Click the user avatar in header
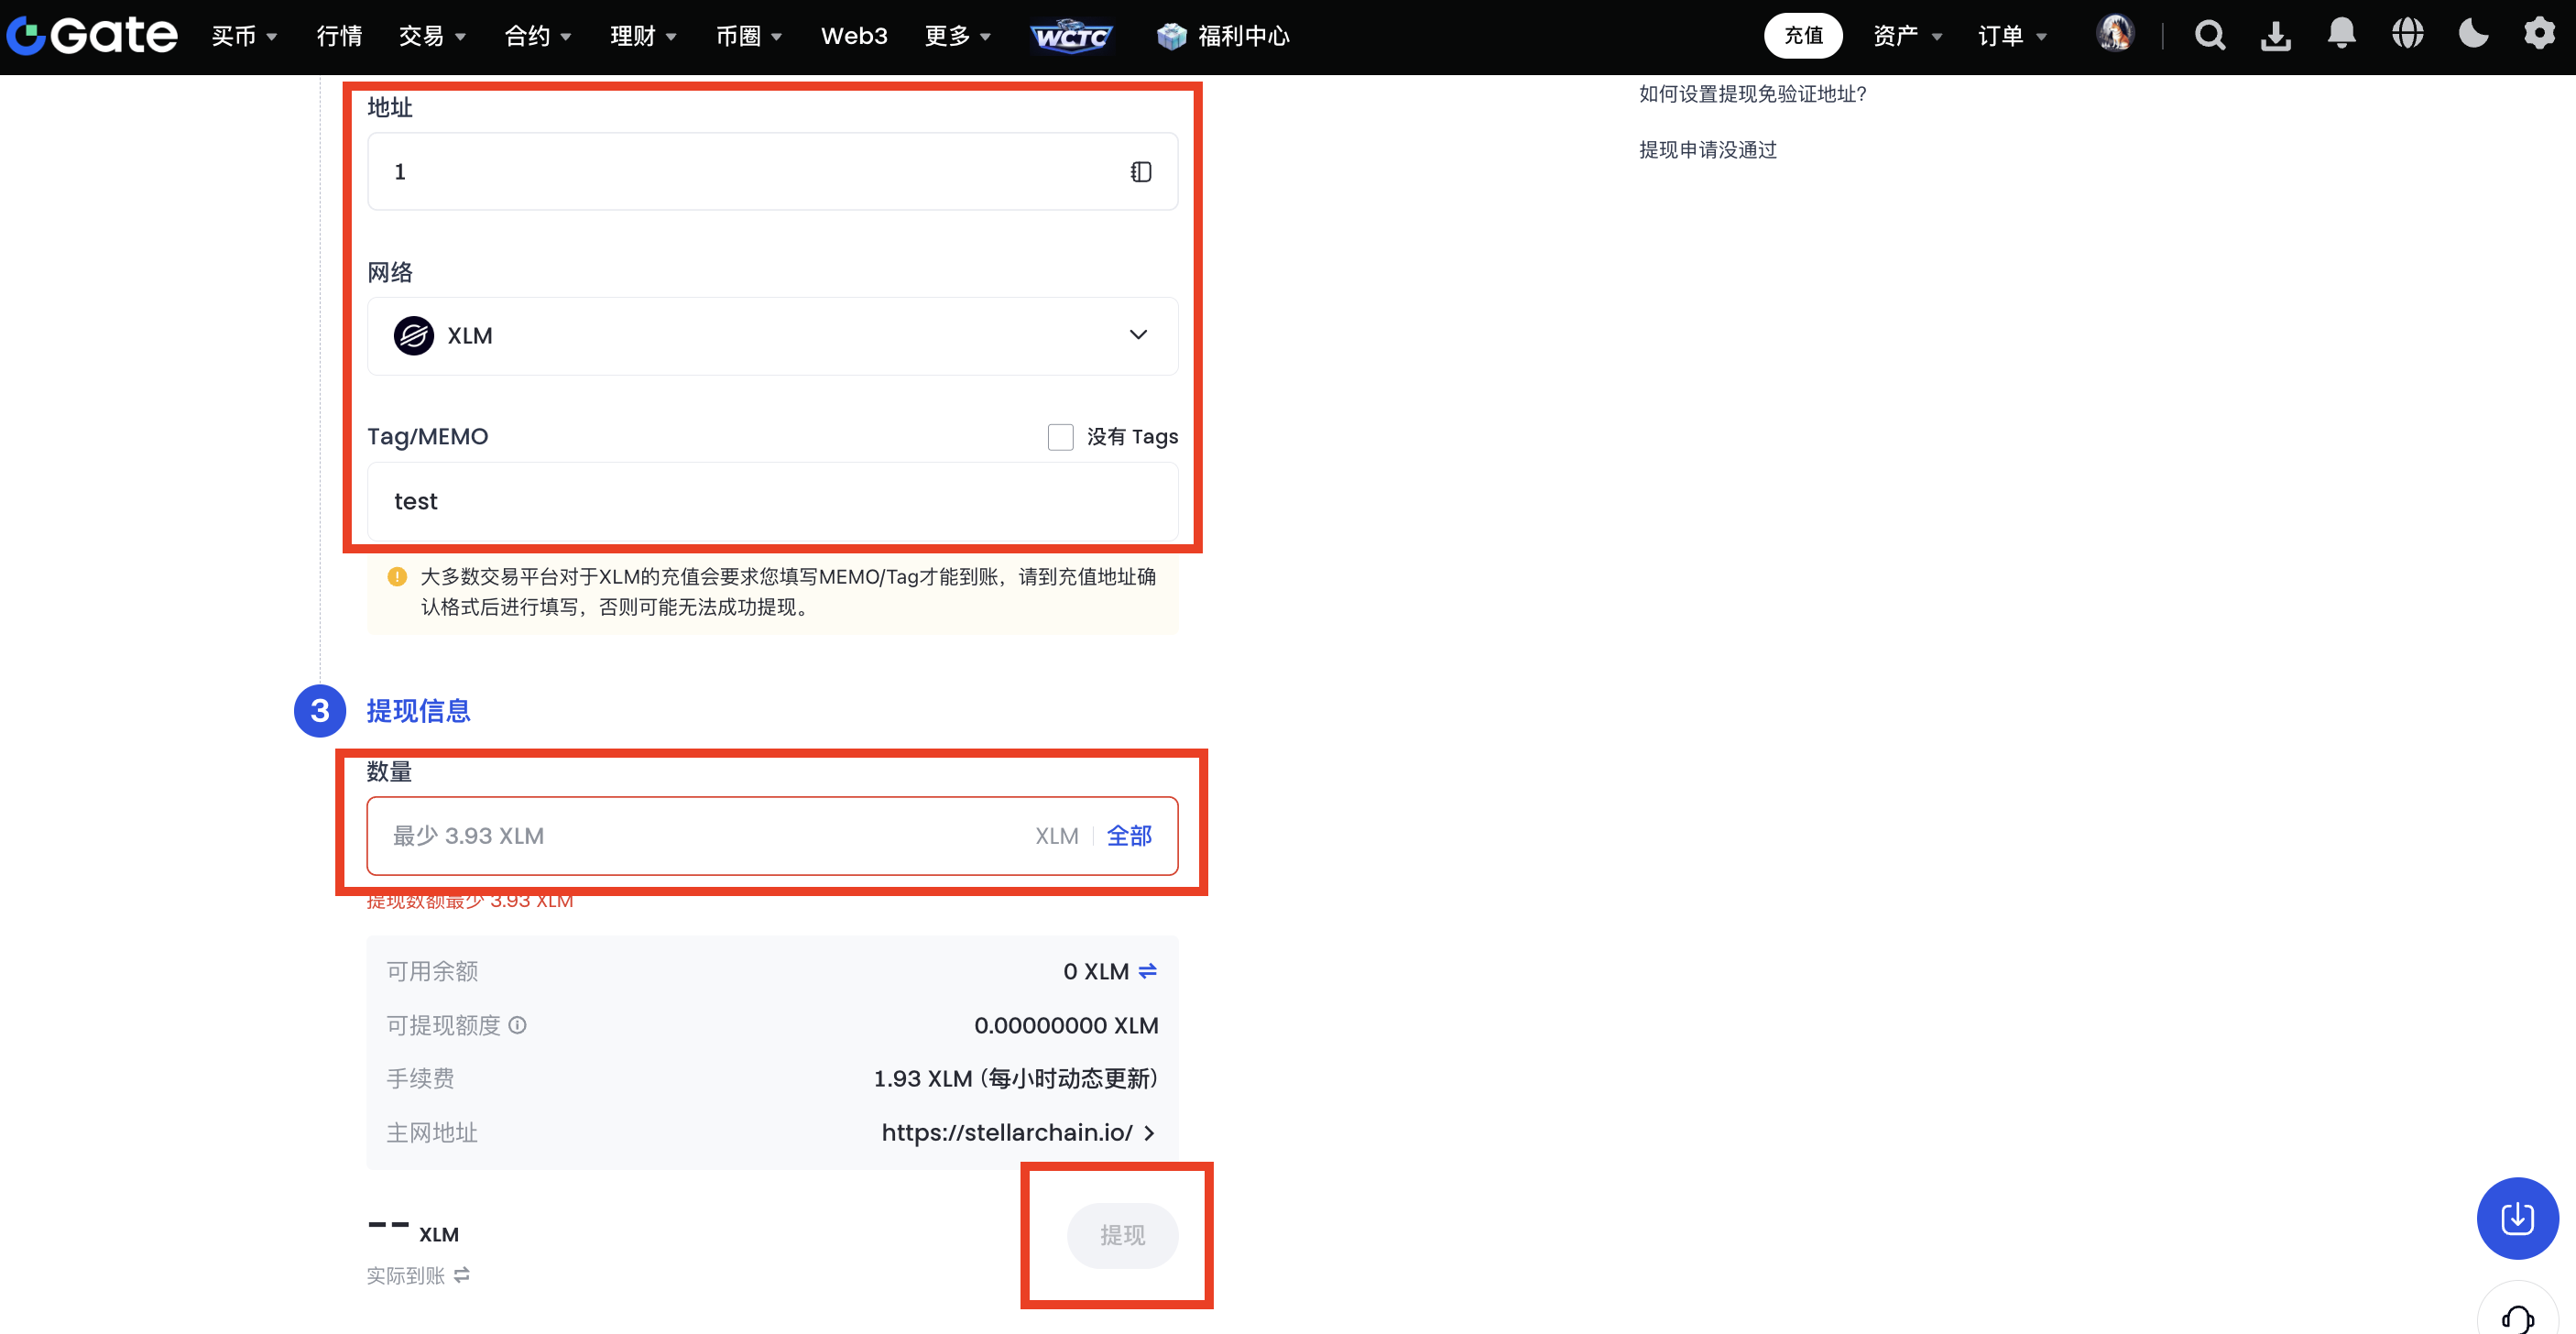The width and height of the screenshot is (2576, 1334). click(x=2115, y=35)
